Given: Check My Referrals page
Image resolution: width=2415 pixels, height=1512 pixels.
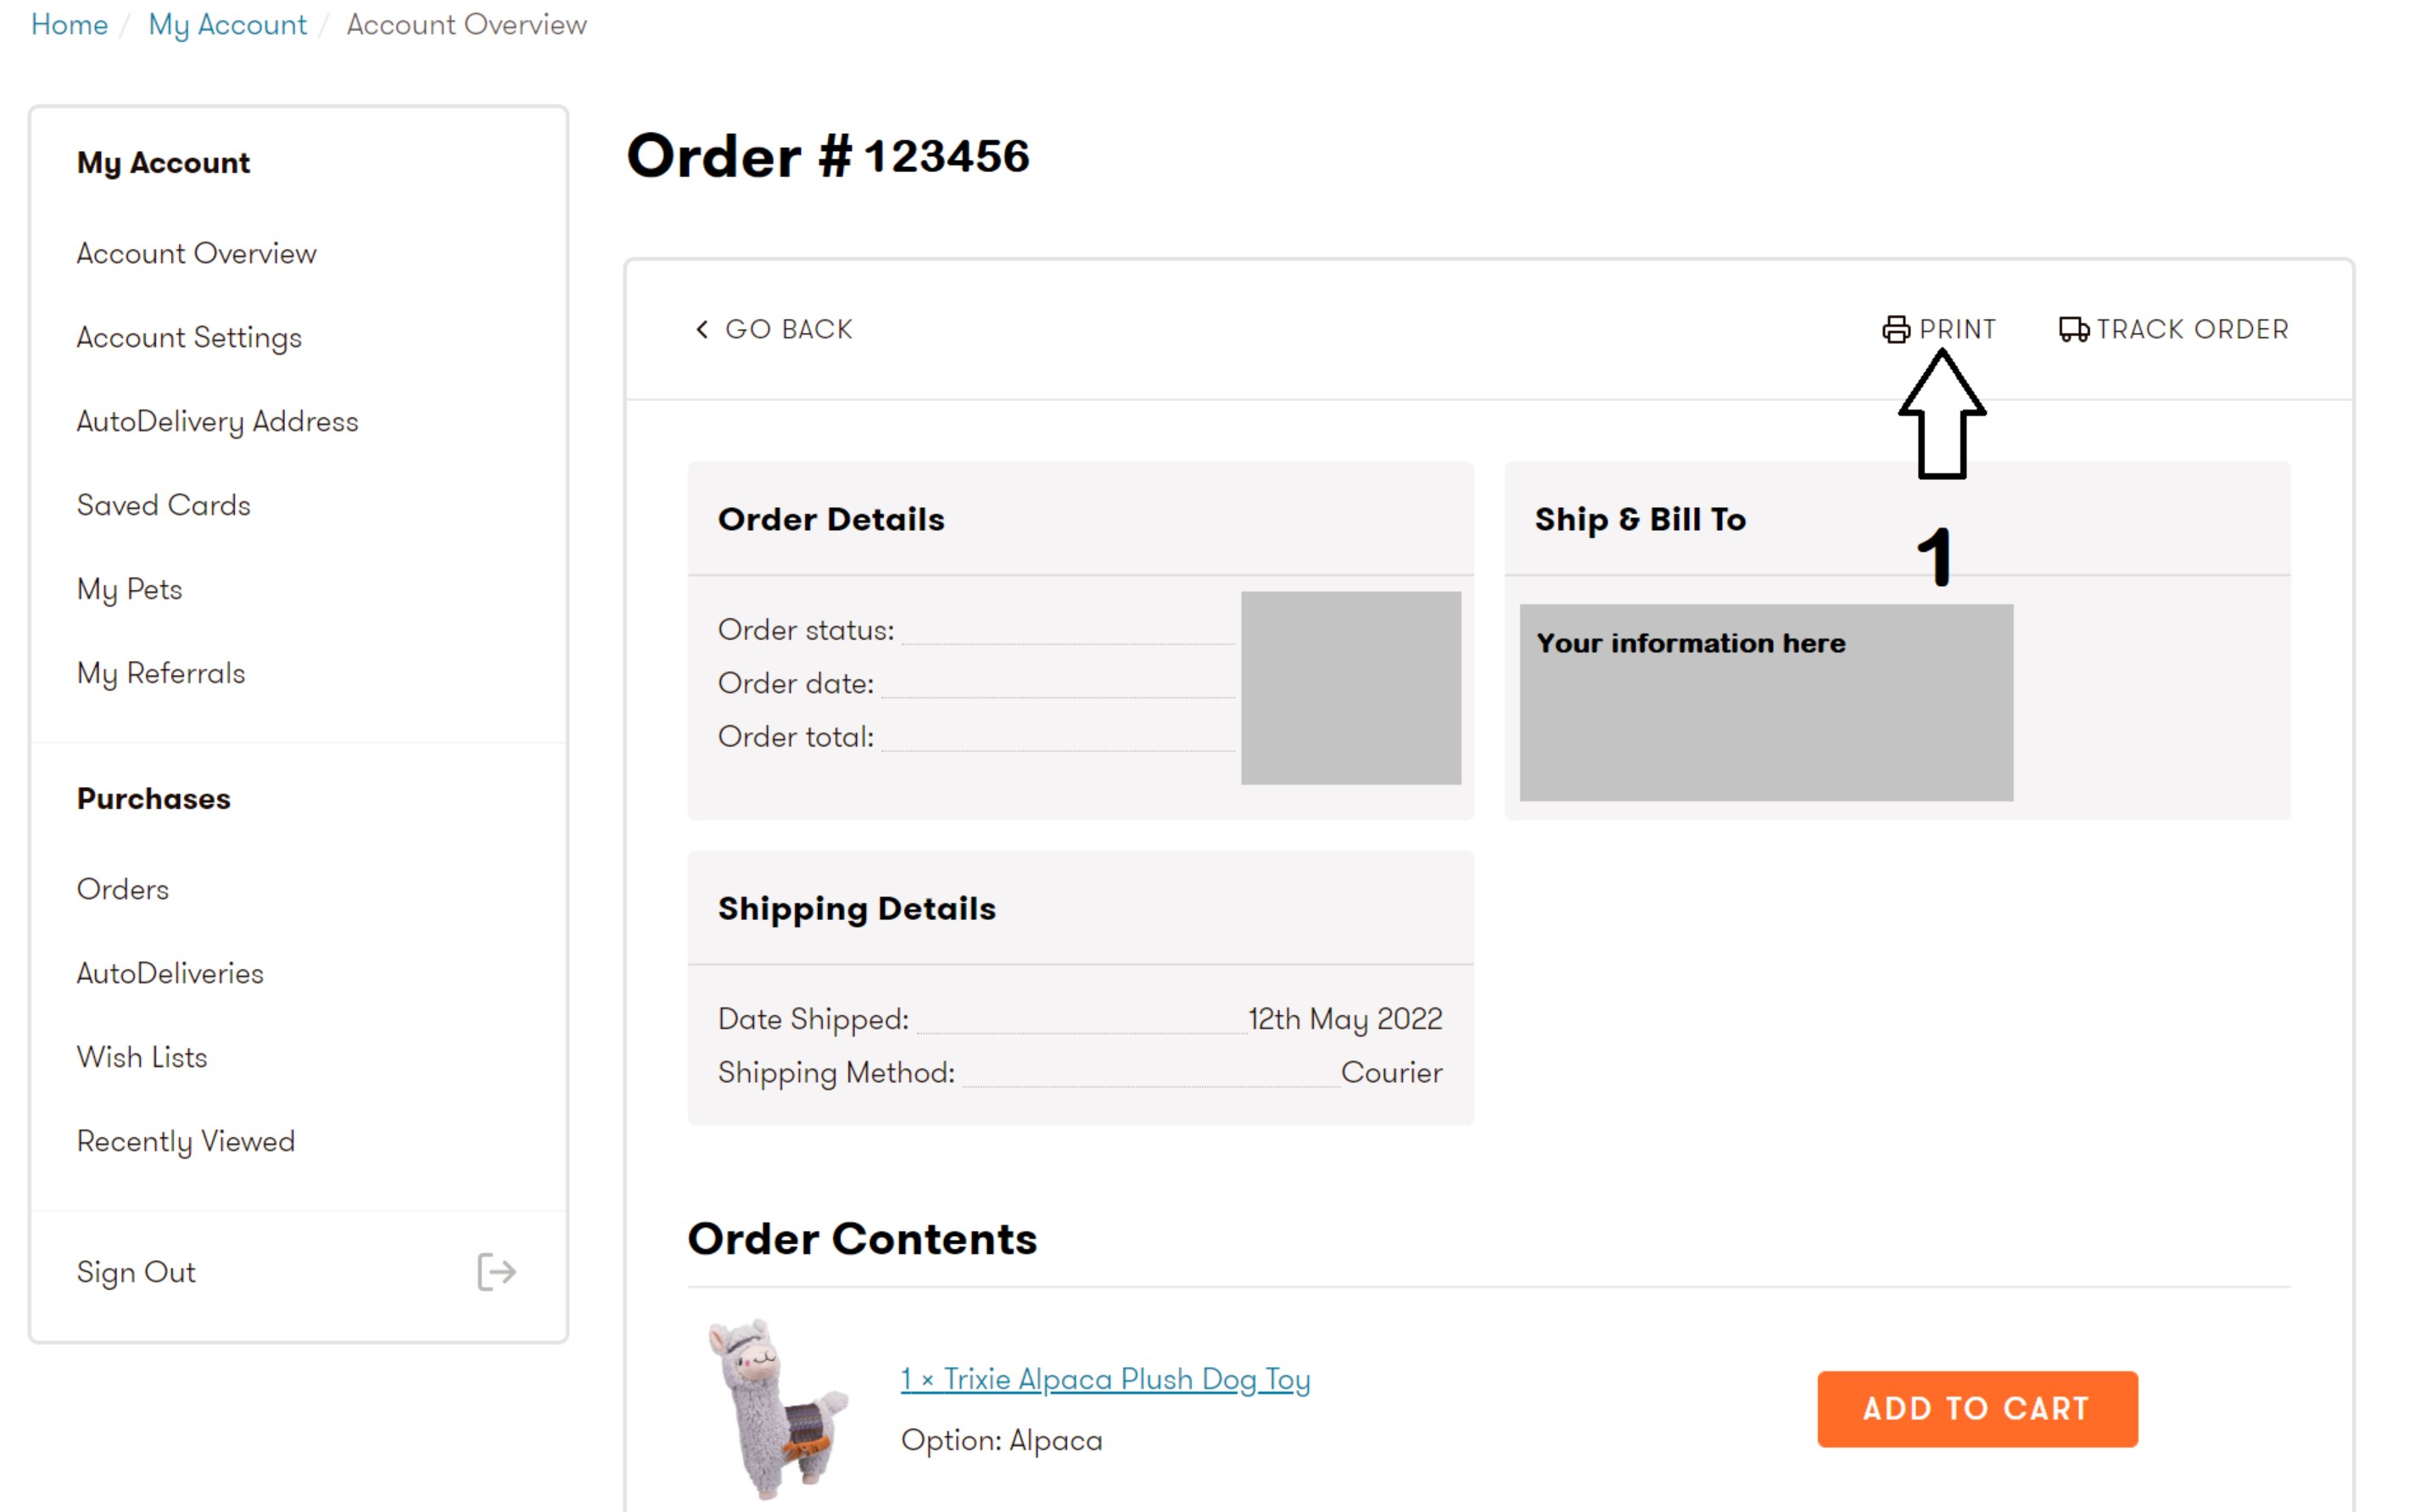Looking at the screenshot, I should coord(160,673).
